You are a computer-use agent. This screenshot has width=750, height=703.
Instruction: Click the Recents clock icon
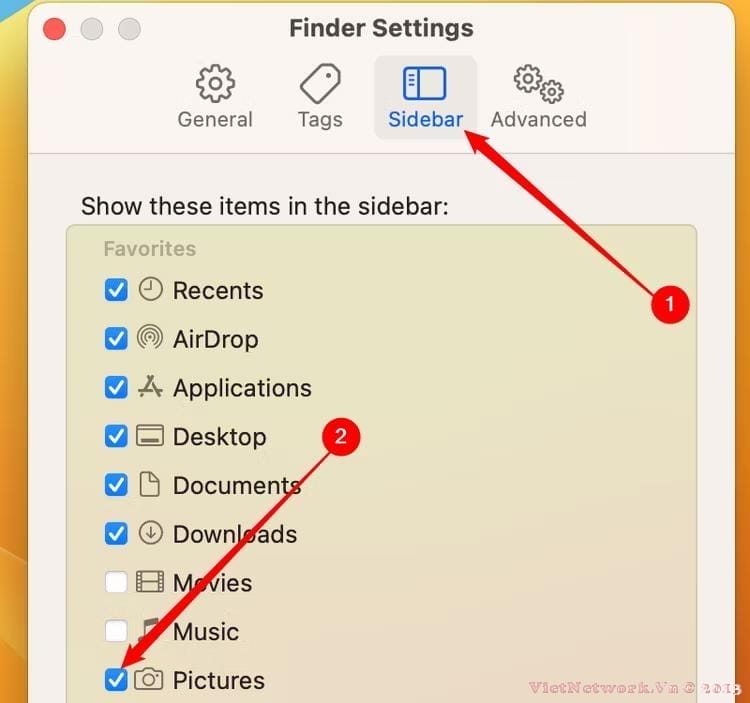click(151, 290)
